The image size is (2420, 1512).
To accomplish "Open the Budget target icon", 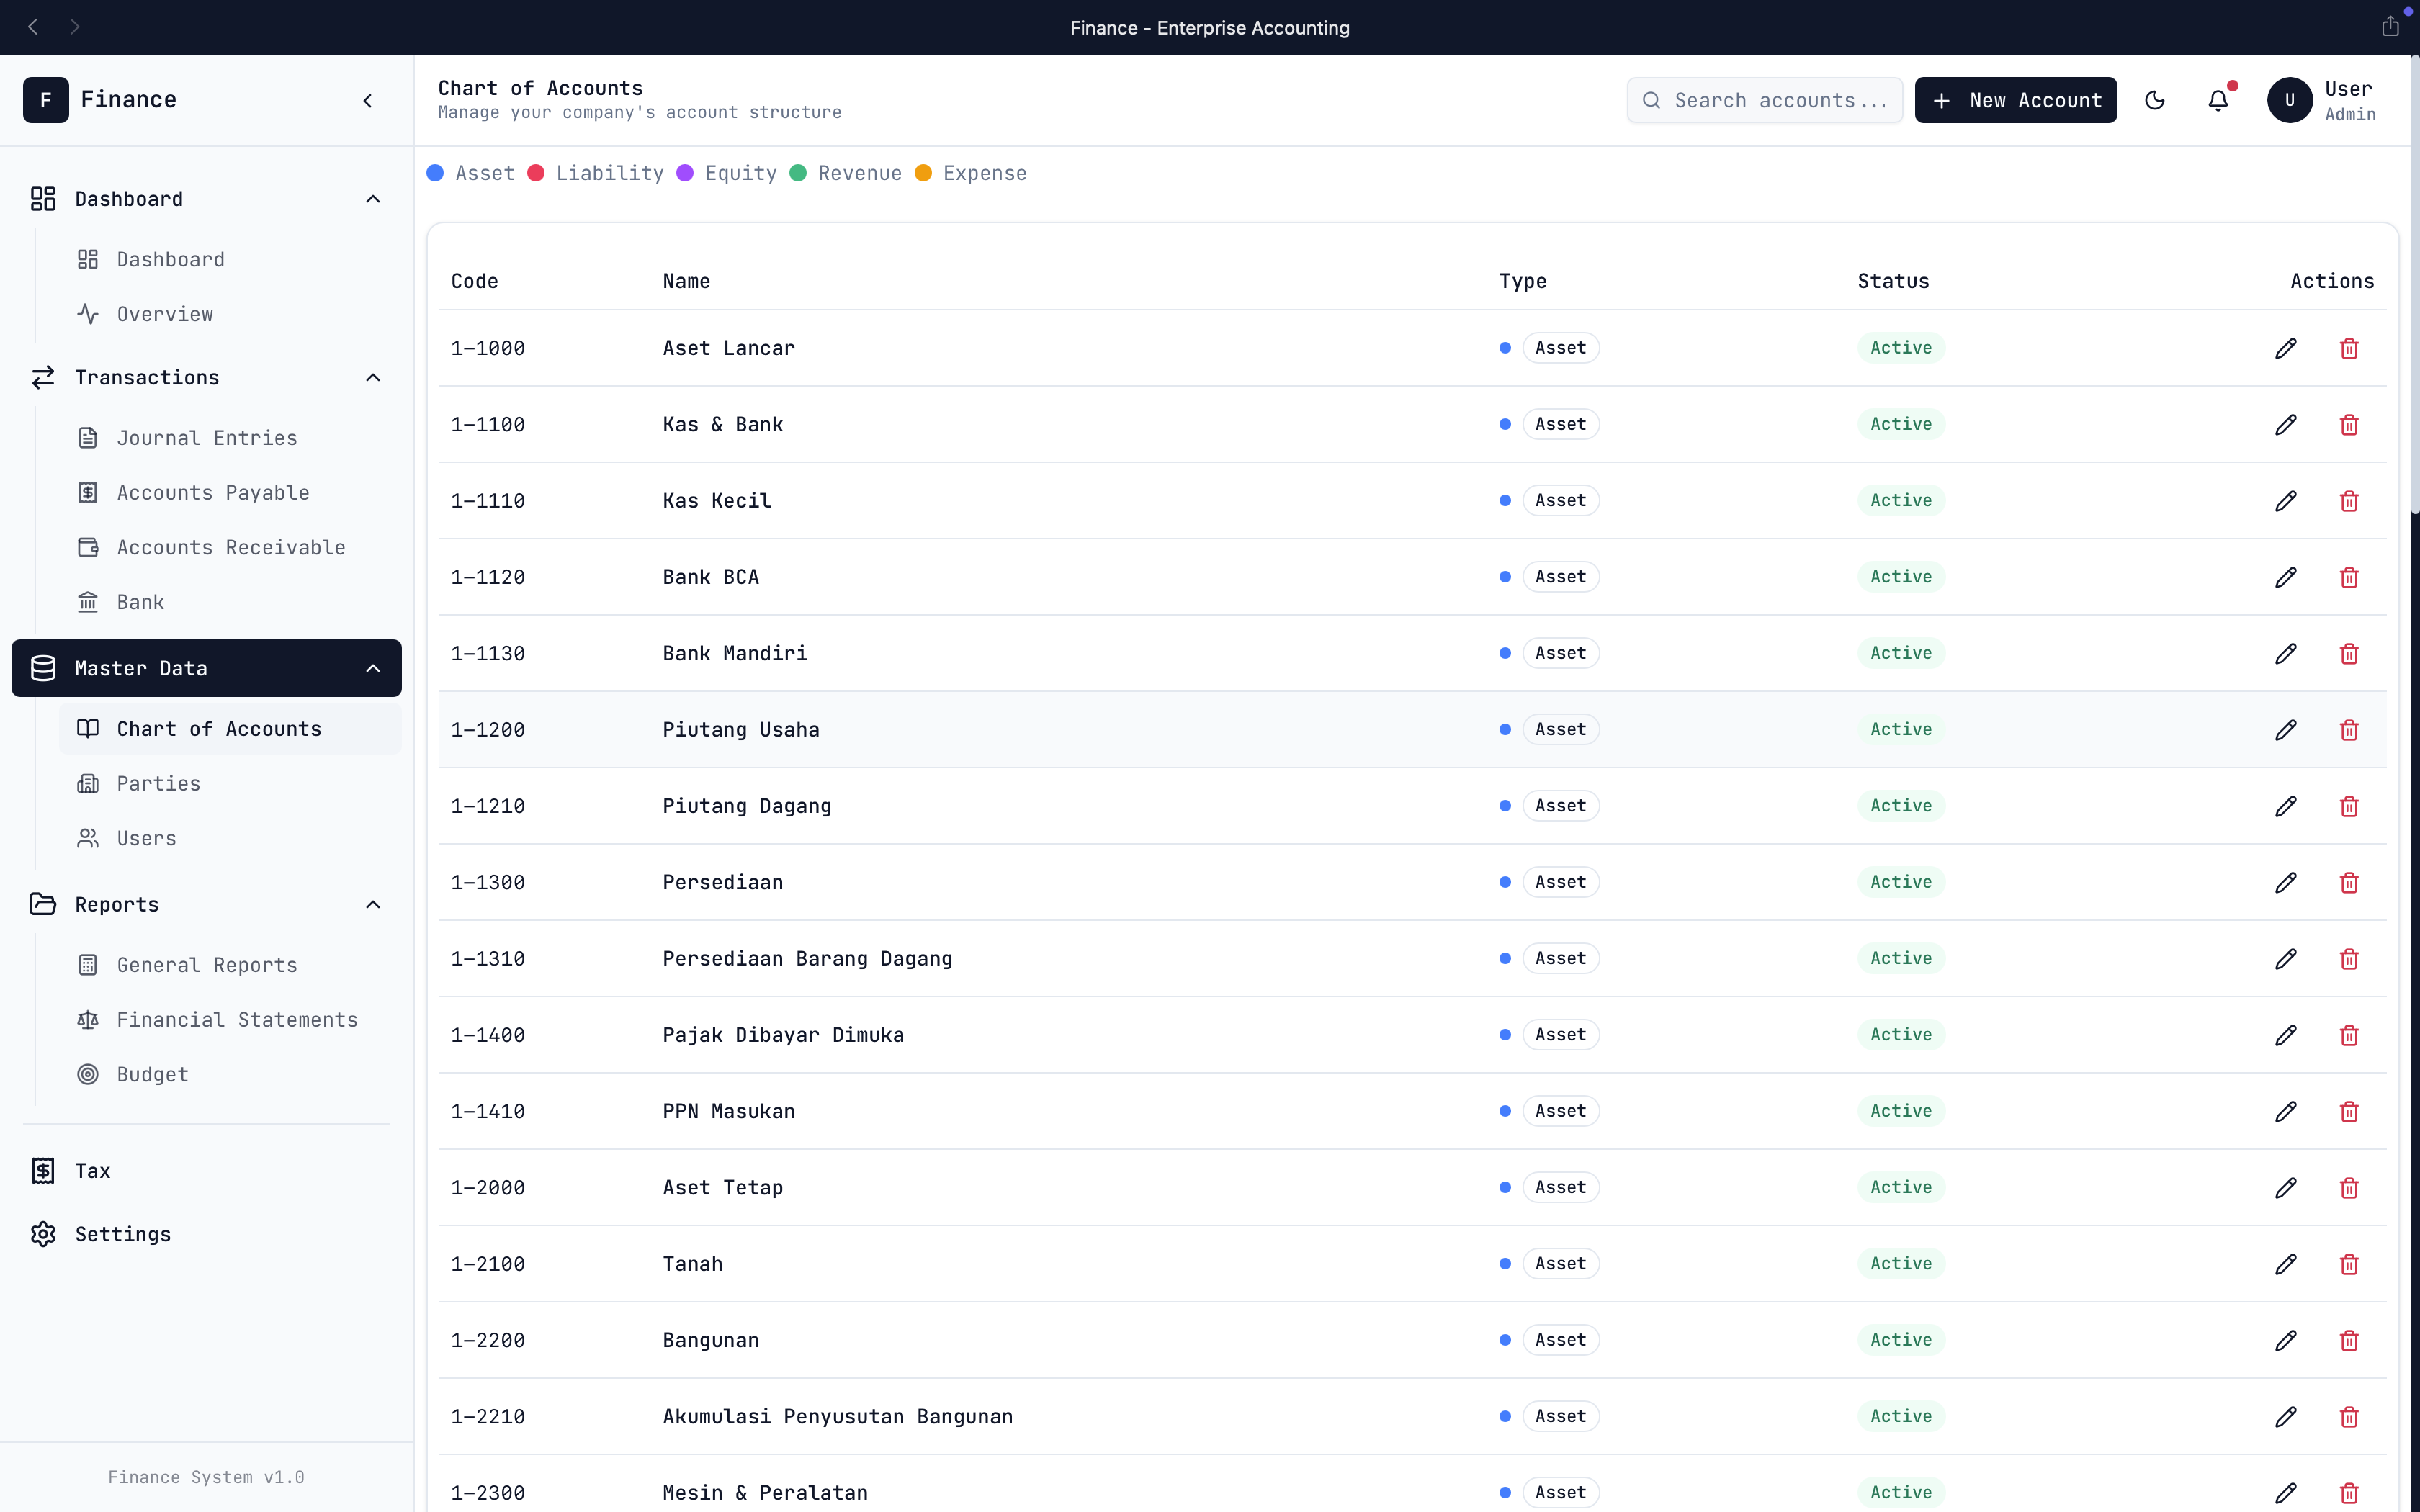I will [89, 1074].
